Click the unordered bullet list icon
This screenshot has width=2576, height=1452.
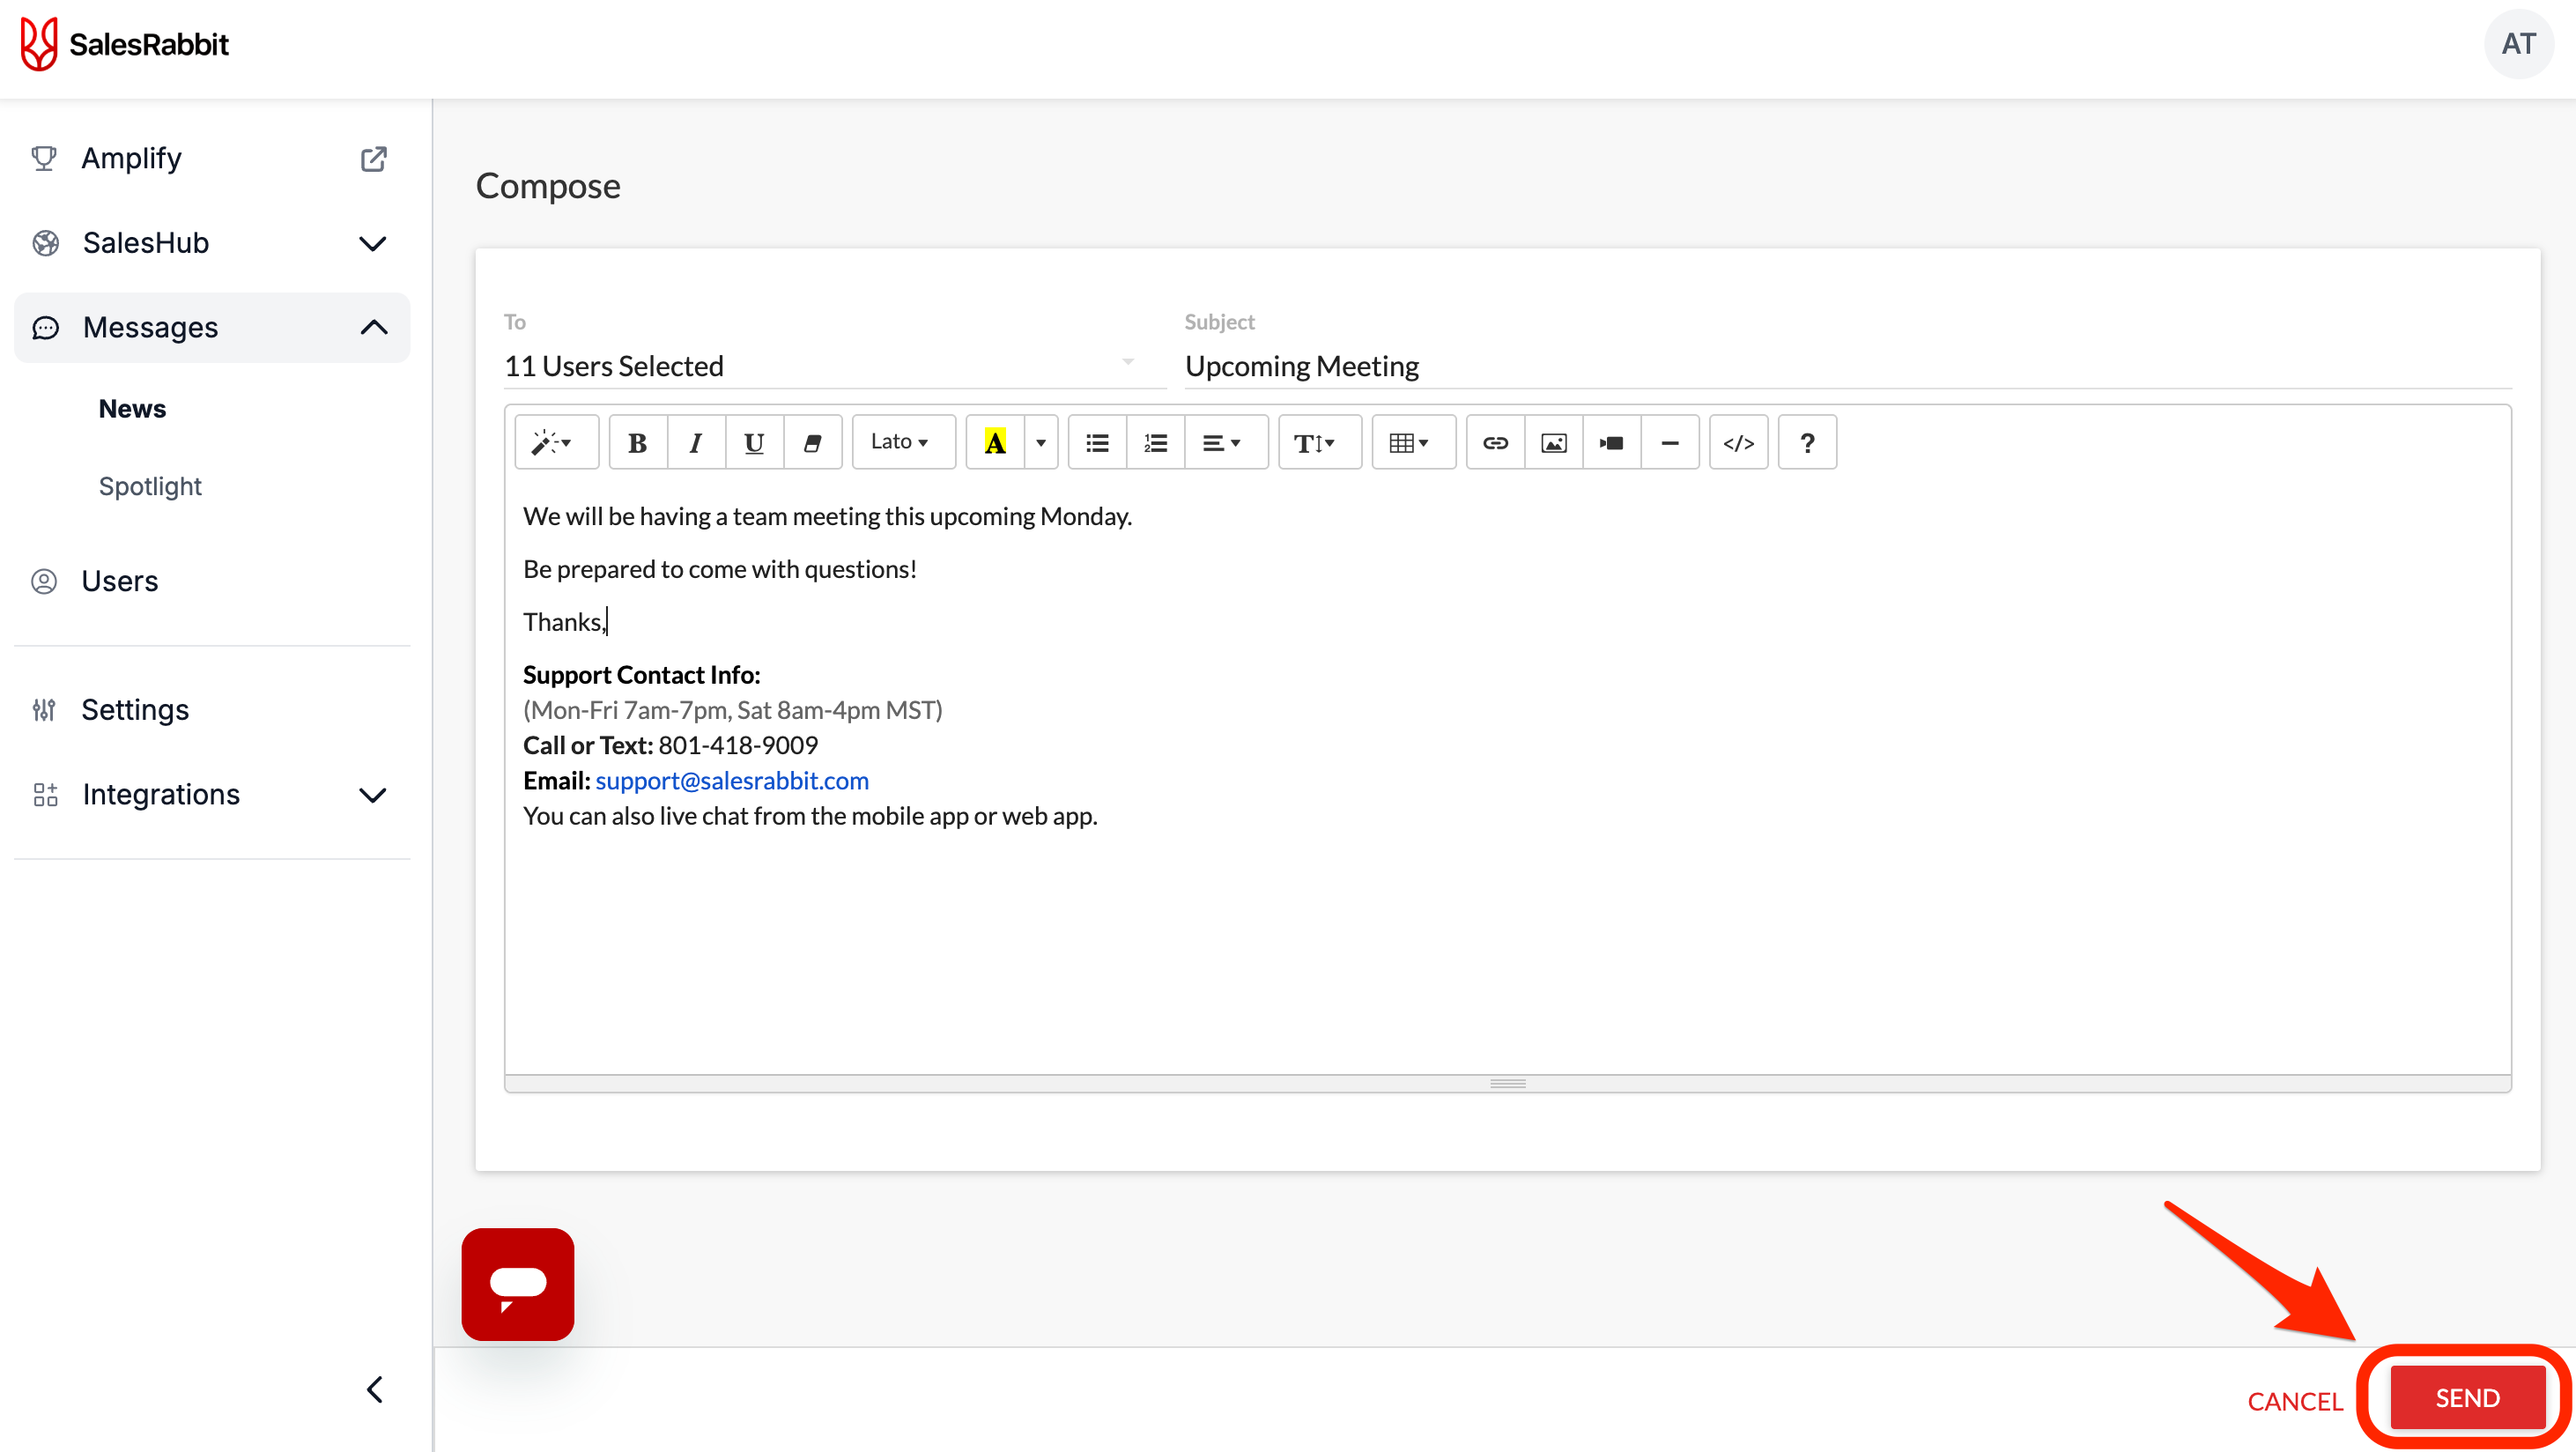point(1097,443)
